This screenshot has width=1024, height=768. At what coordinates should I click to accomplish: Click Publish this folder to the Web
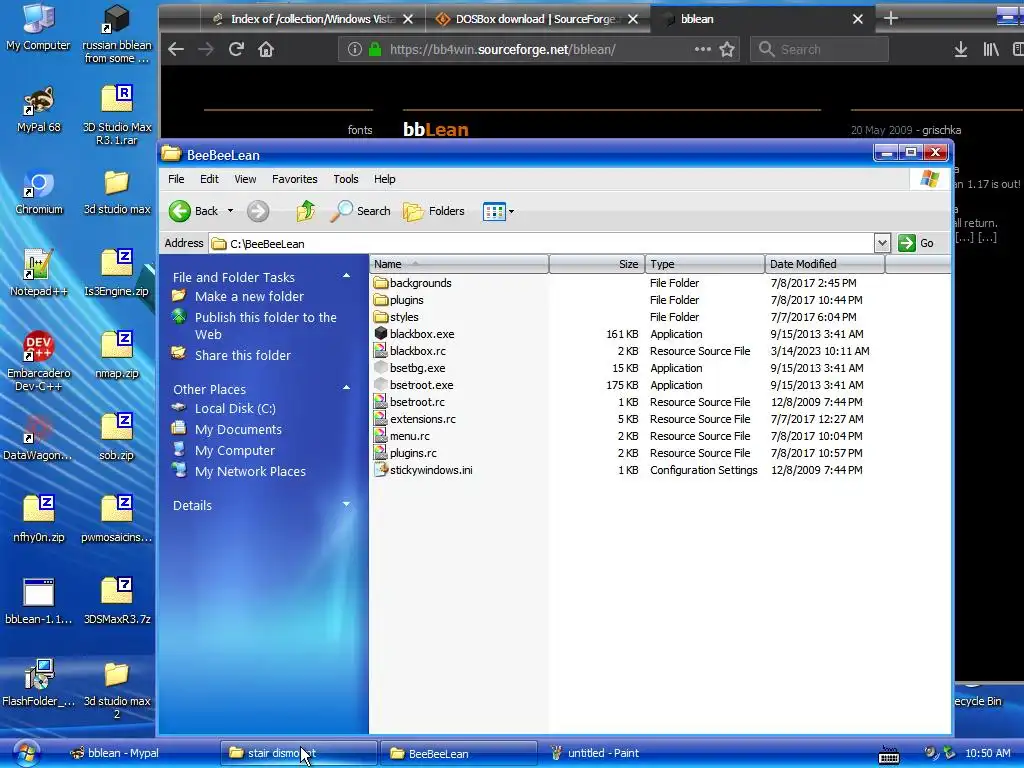[x=266, y=325]
